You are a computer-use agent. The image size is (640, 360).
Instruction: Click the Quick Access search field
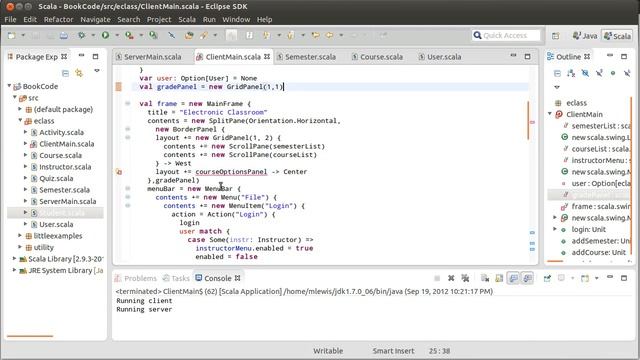506,36
